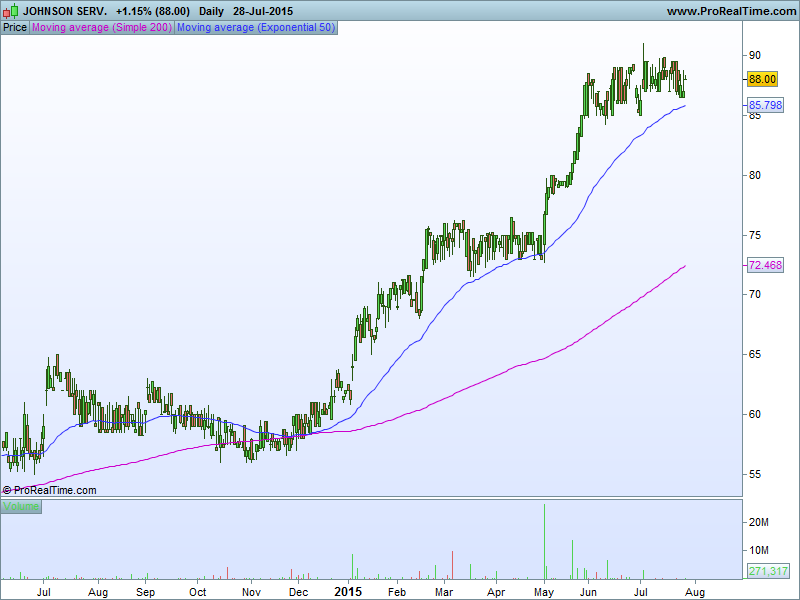
Task: Open Moving average (Simple 200) indicator label
Action: [102, 28]
